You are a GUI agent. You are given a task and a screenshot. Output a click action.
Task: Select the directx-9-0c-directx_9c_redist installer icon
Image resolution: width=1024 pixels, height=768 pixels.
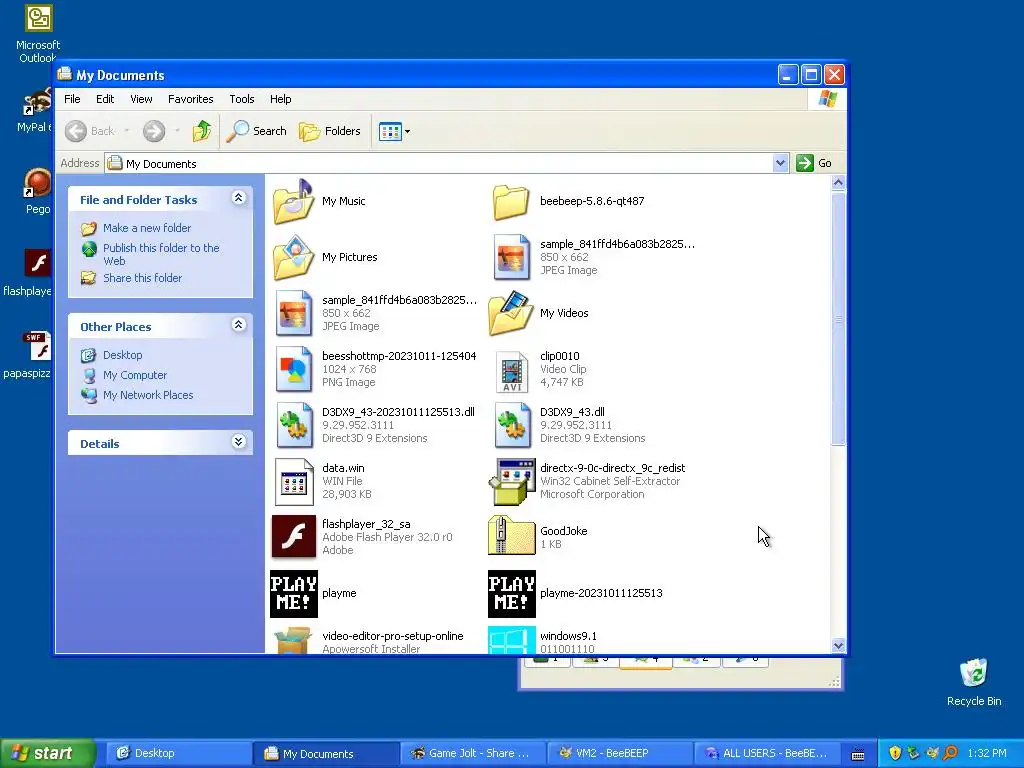(511, 481)
